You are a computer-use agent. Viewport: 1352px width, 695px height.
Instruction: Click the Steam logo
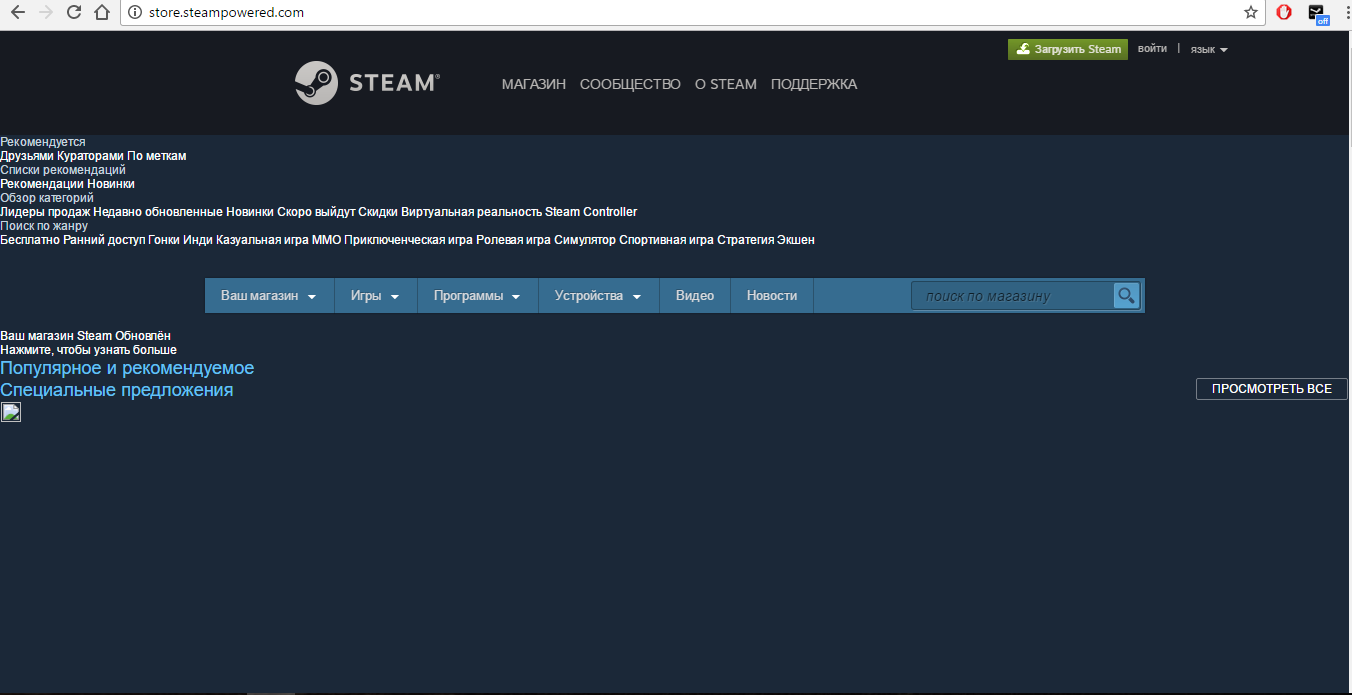pyautogui.click(x=367, y=83)
